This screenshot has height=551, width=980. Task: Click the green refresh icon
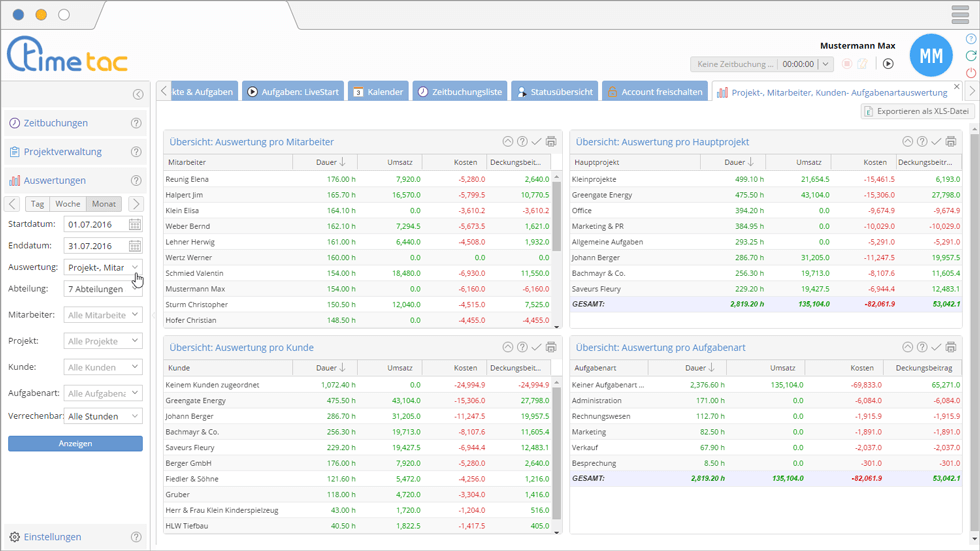click(x=970, y=56)
